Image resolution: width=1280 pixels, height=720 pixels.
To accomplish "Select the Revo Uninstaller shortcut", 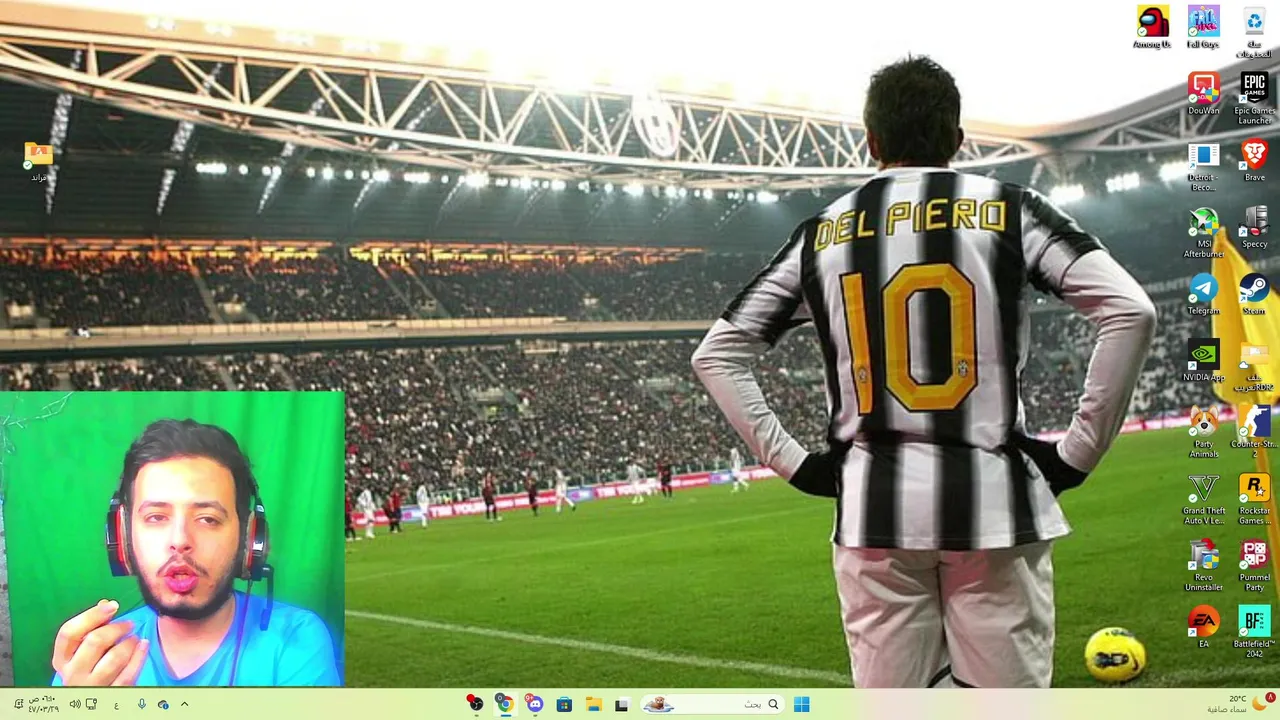I will coord(1203,566).
